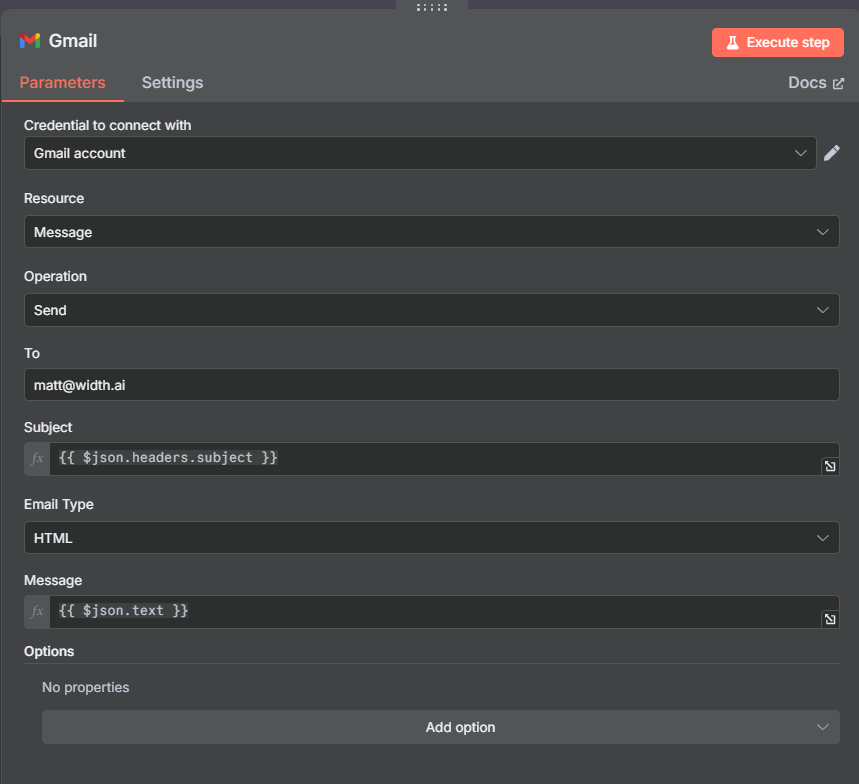
Task: Open the Email Type dropdown showing HTML
Action: [x=432, y=537]
